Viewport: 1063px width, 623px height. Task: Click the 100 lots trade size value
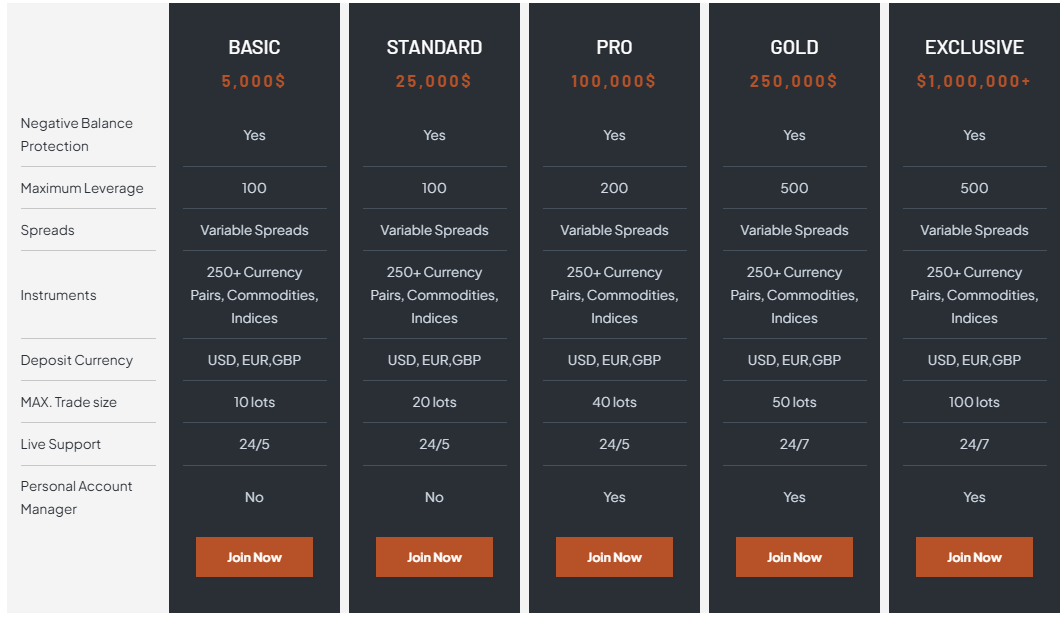pos(974,402)
